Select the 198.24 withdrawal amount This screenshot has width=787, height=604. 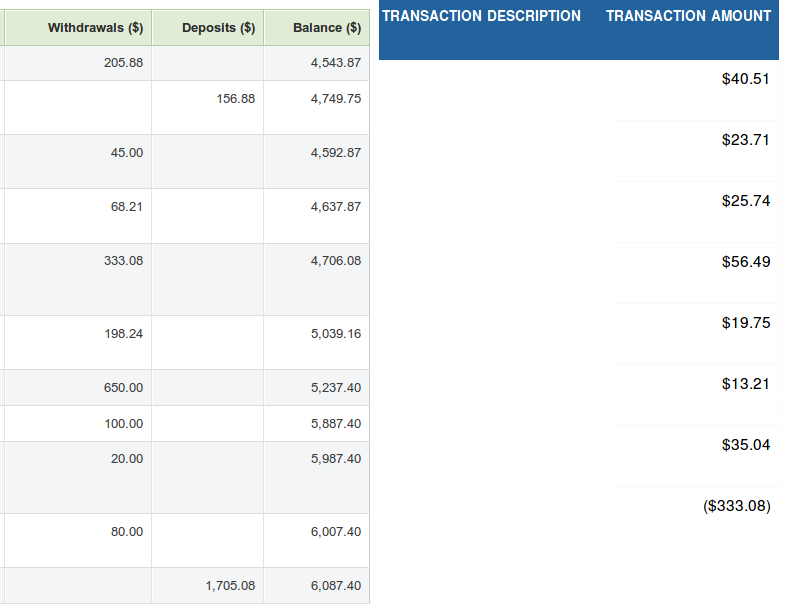click(x=123, y=334)
